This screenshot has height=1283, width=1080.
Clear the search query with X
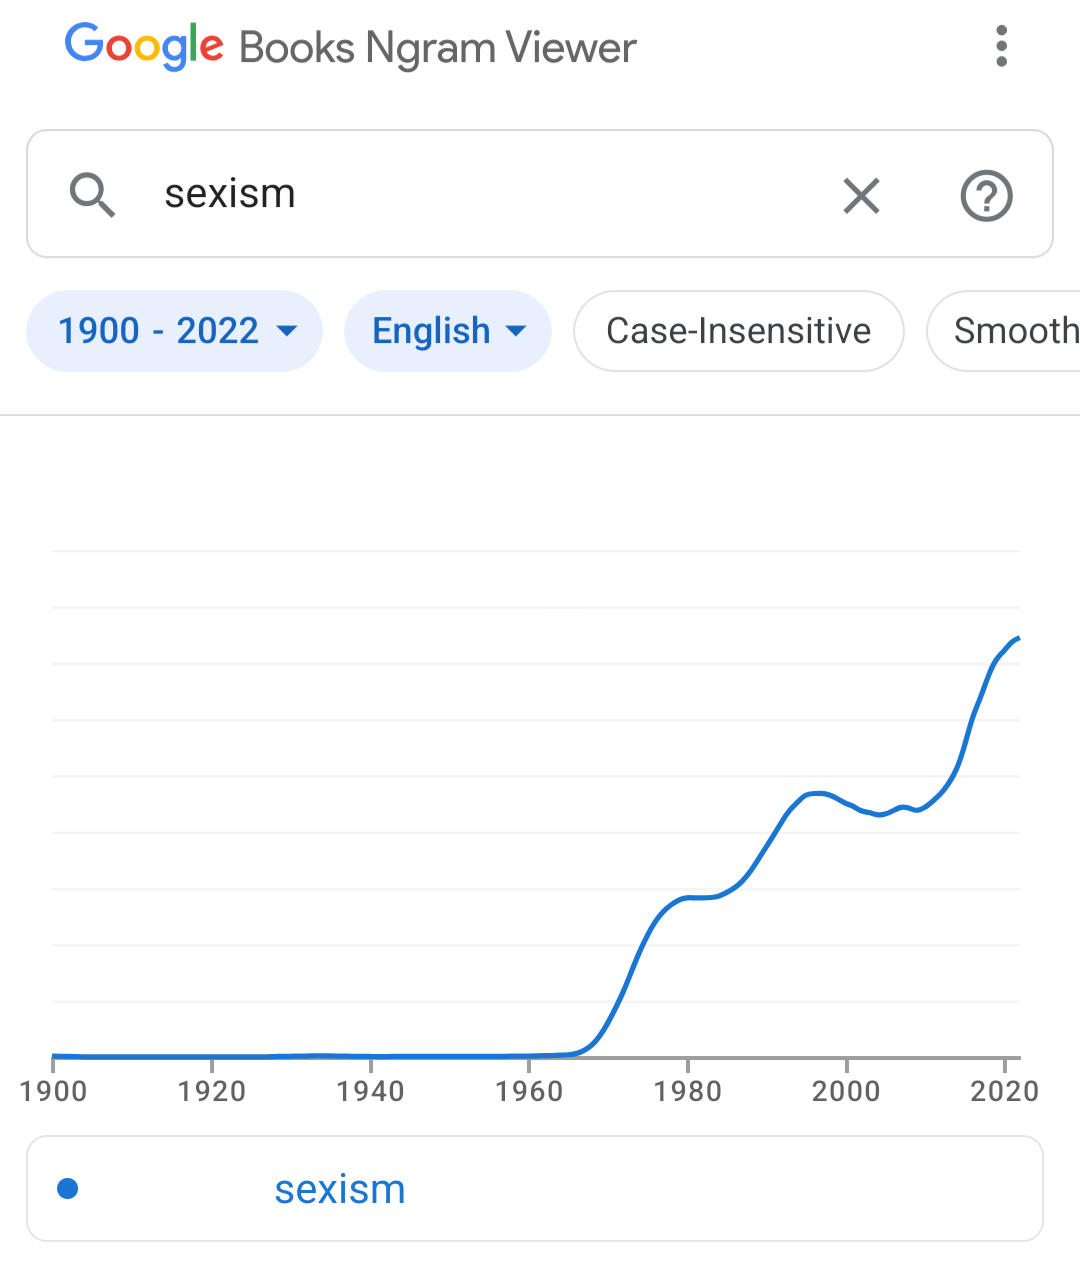pyautogui.click(x=861, y=195)
